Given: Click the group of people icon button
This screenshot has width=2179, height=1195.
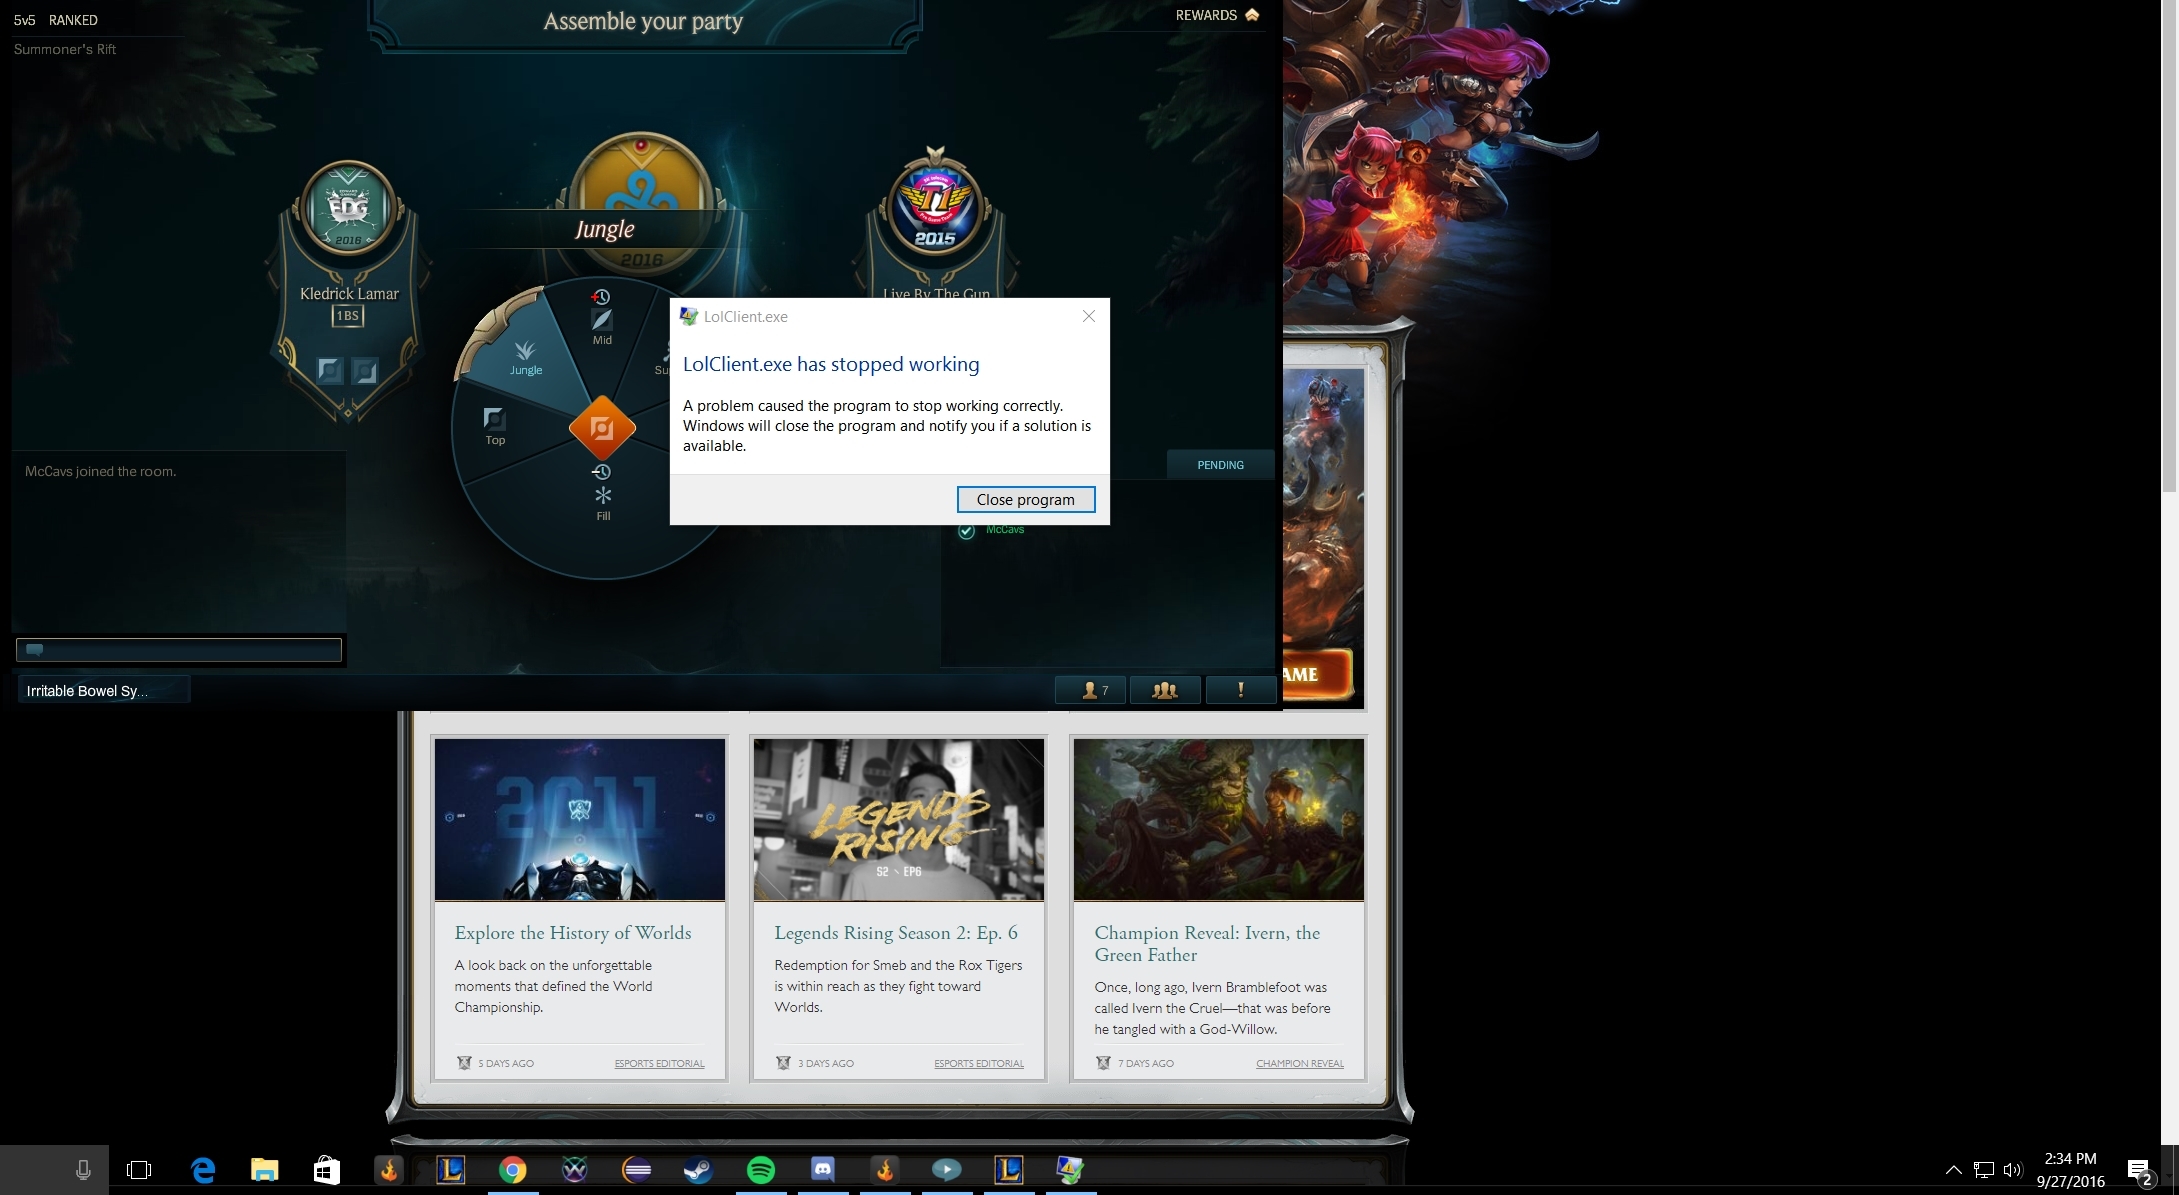Looking at the screenshot, I should tap(1165, 690).
